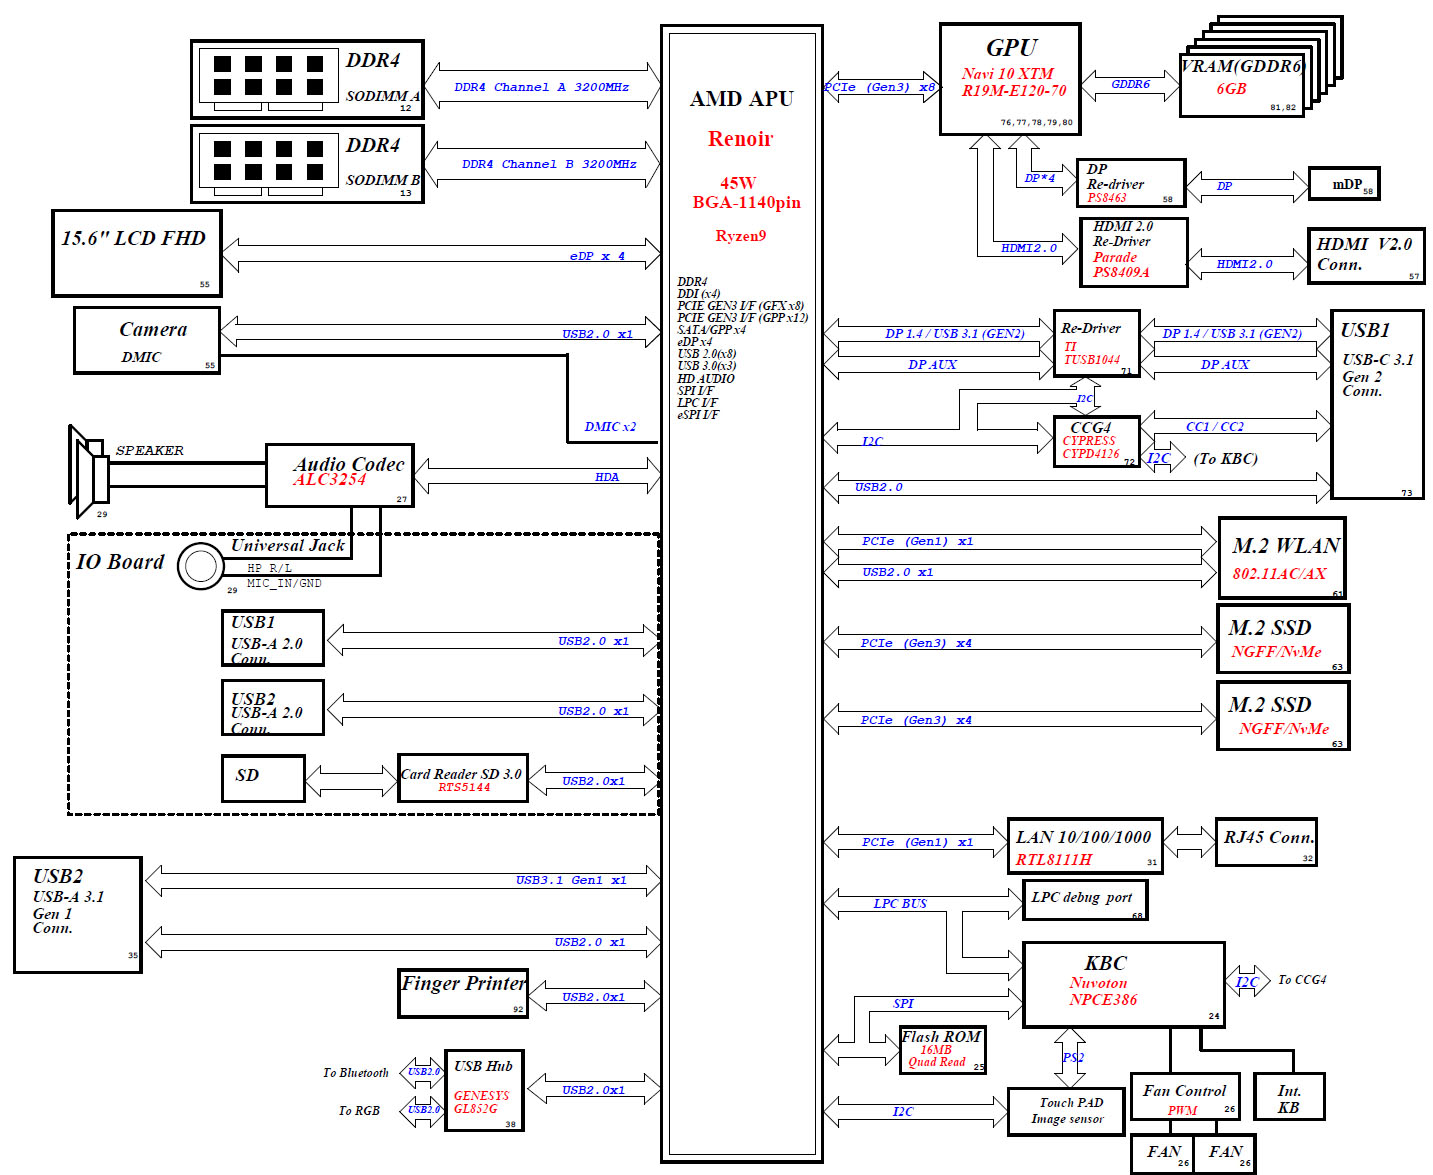Click the 'HD AUDIO' interface line
1433x1175 pixels.
tap(706, 378)
